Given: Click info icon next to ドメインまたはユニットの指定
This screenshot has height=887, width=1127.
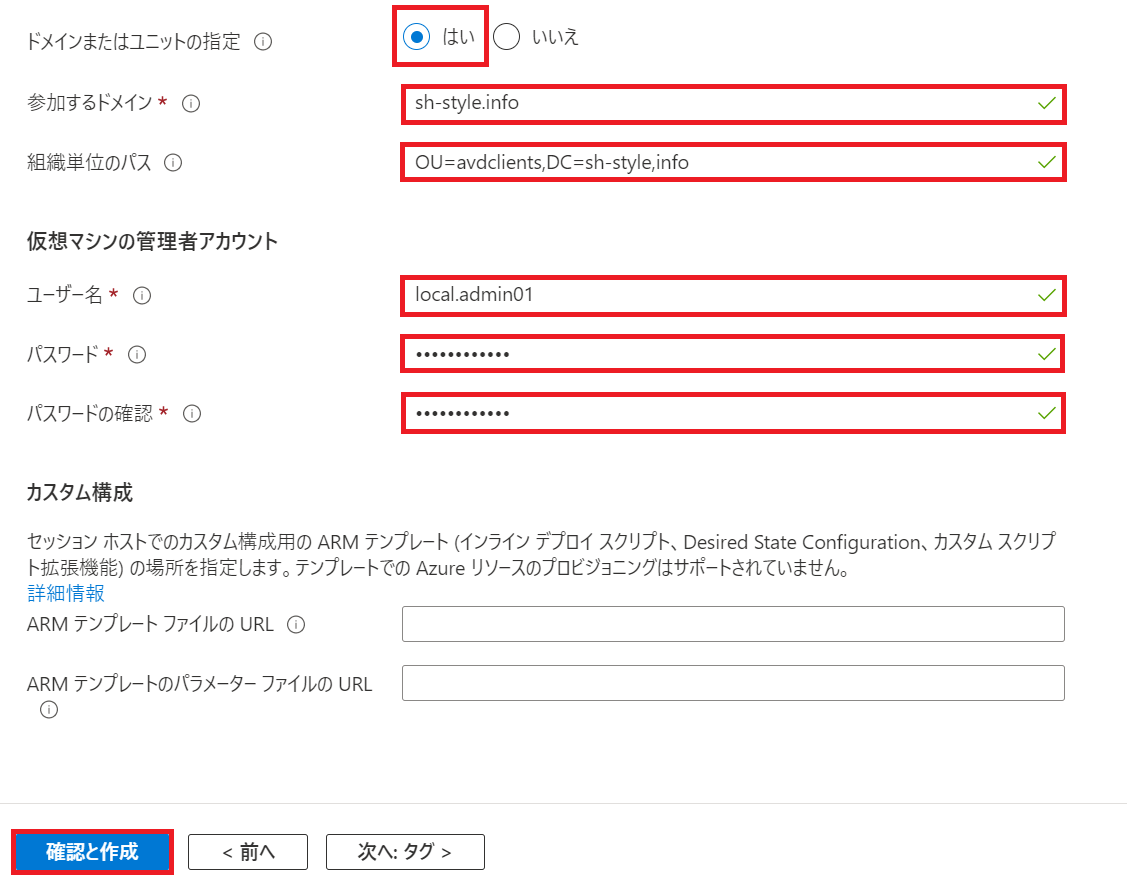Looking at the screenshot, I should coord(263,42).
